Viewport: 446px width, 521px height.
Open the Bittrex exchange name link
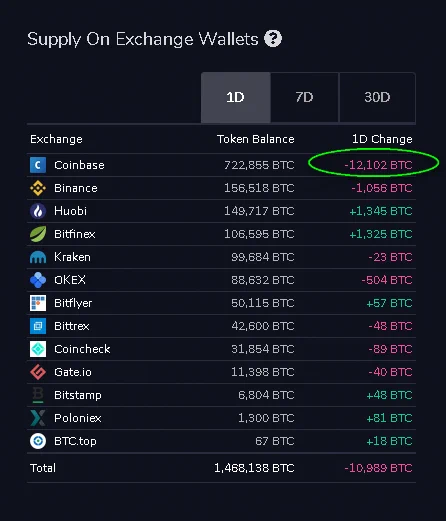click(x=72, y=326)
